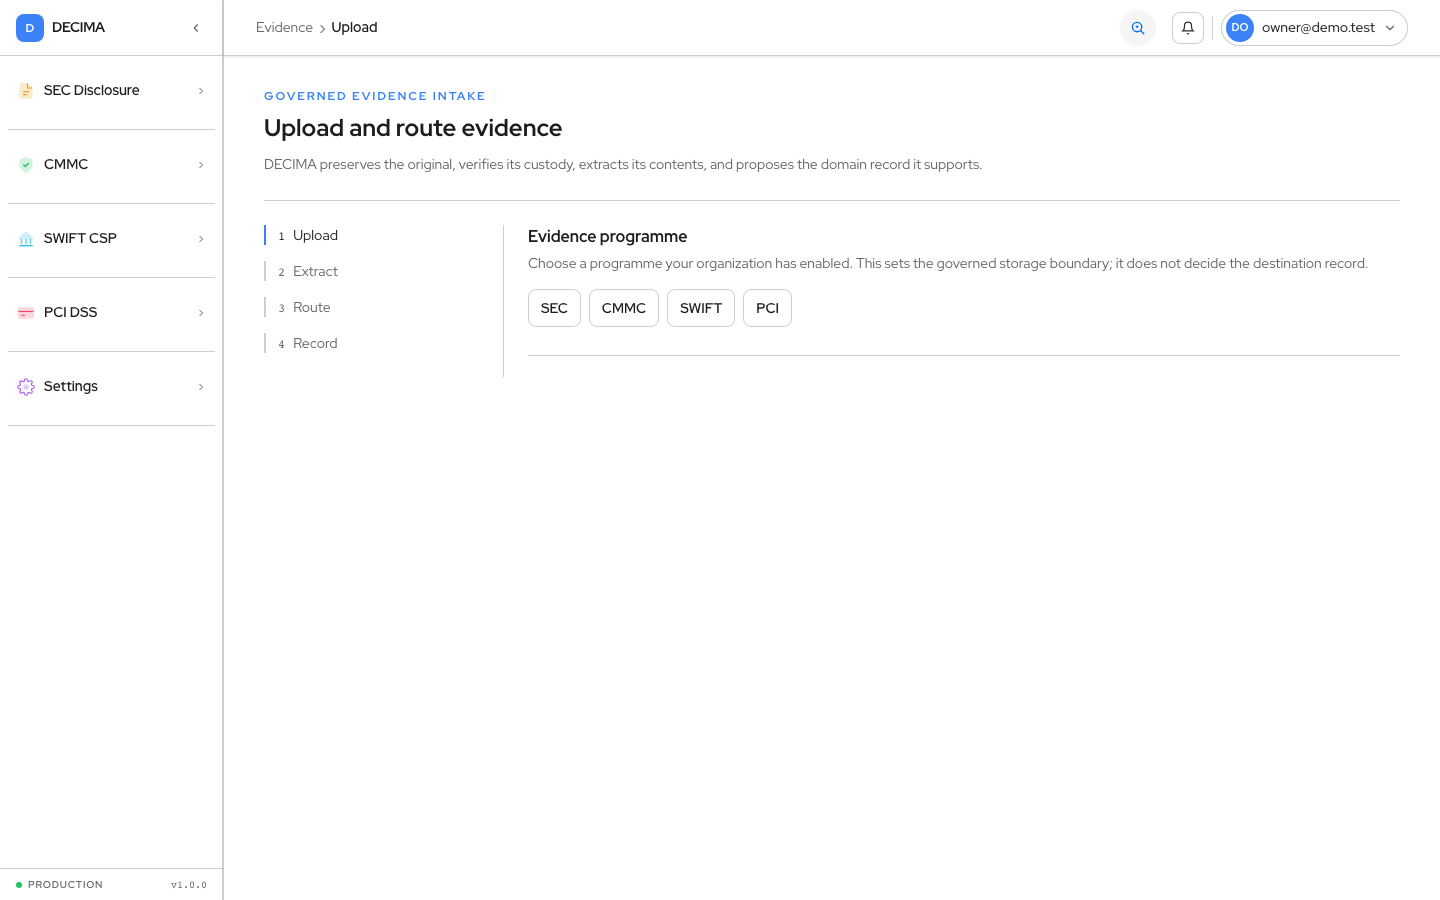
Task: Click the Evidence breadcrumb link
Action: click(284, 28)
